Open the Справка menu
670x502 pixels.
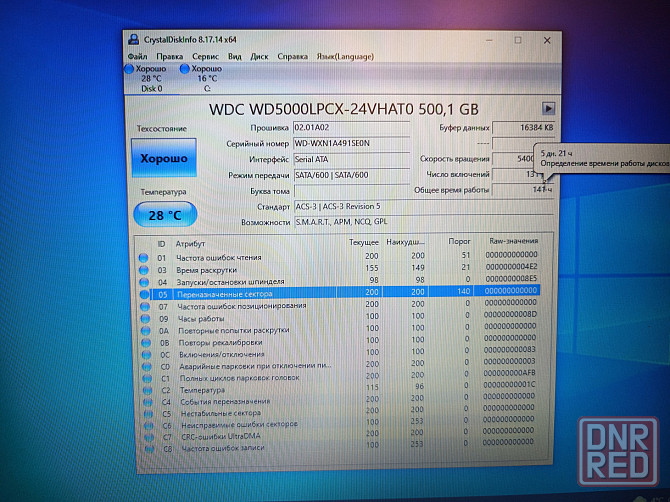pyautogui.click(x=292, y=57)
